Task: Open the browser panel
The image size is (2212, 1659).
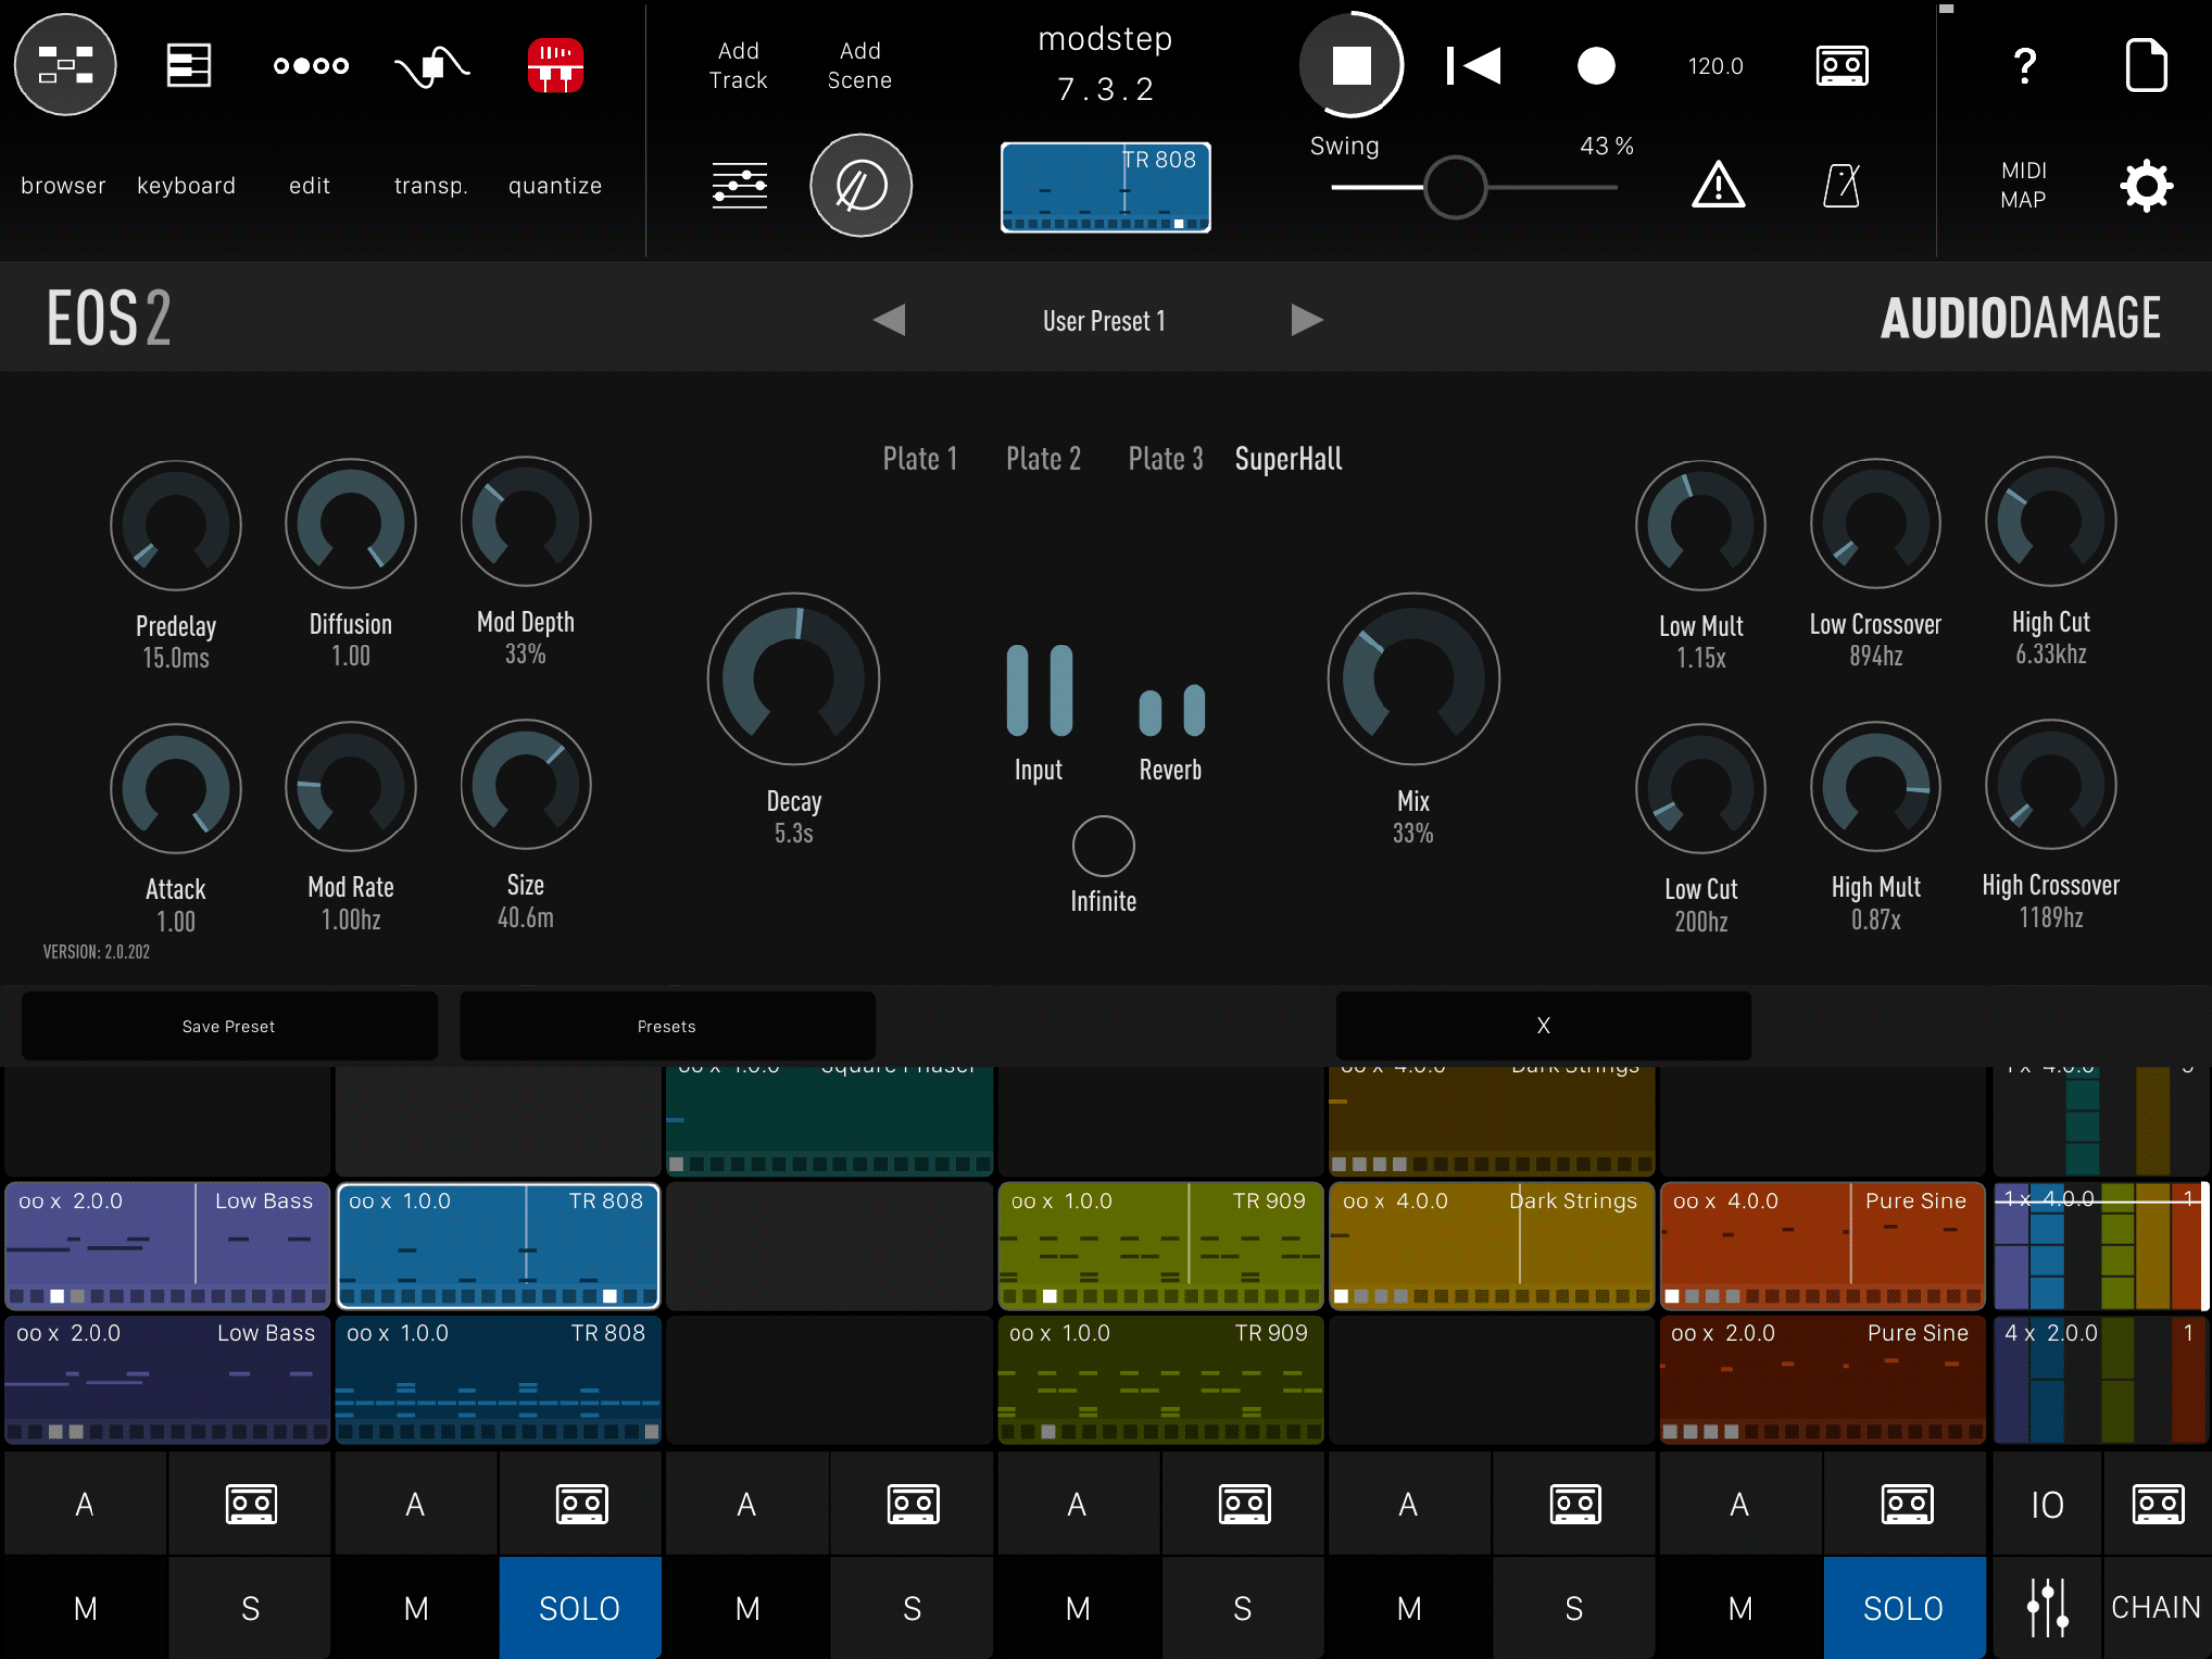Action: (63, 185)
